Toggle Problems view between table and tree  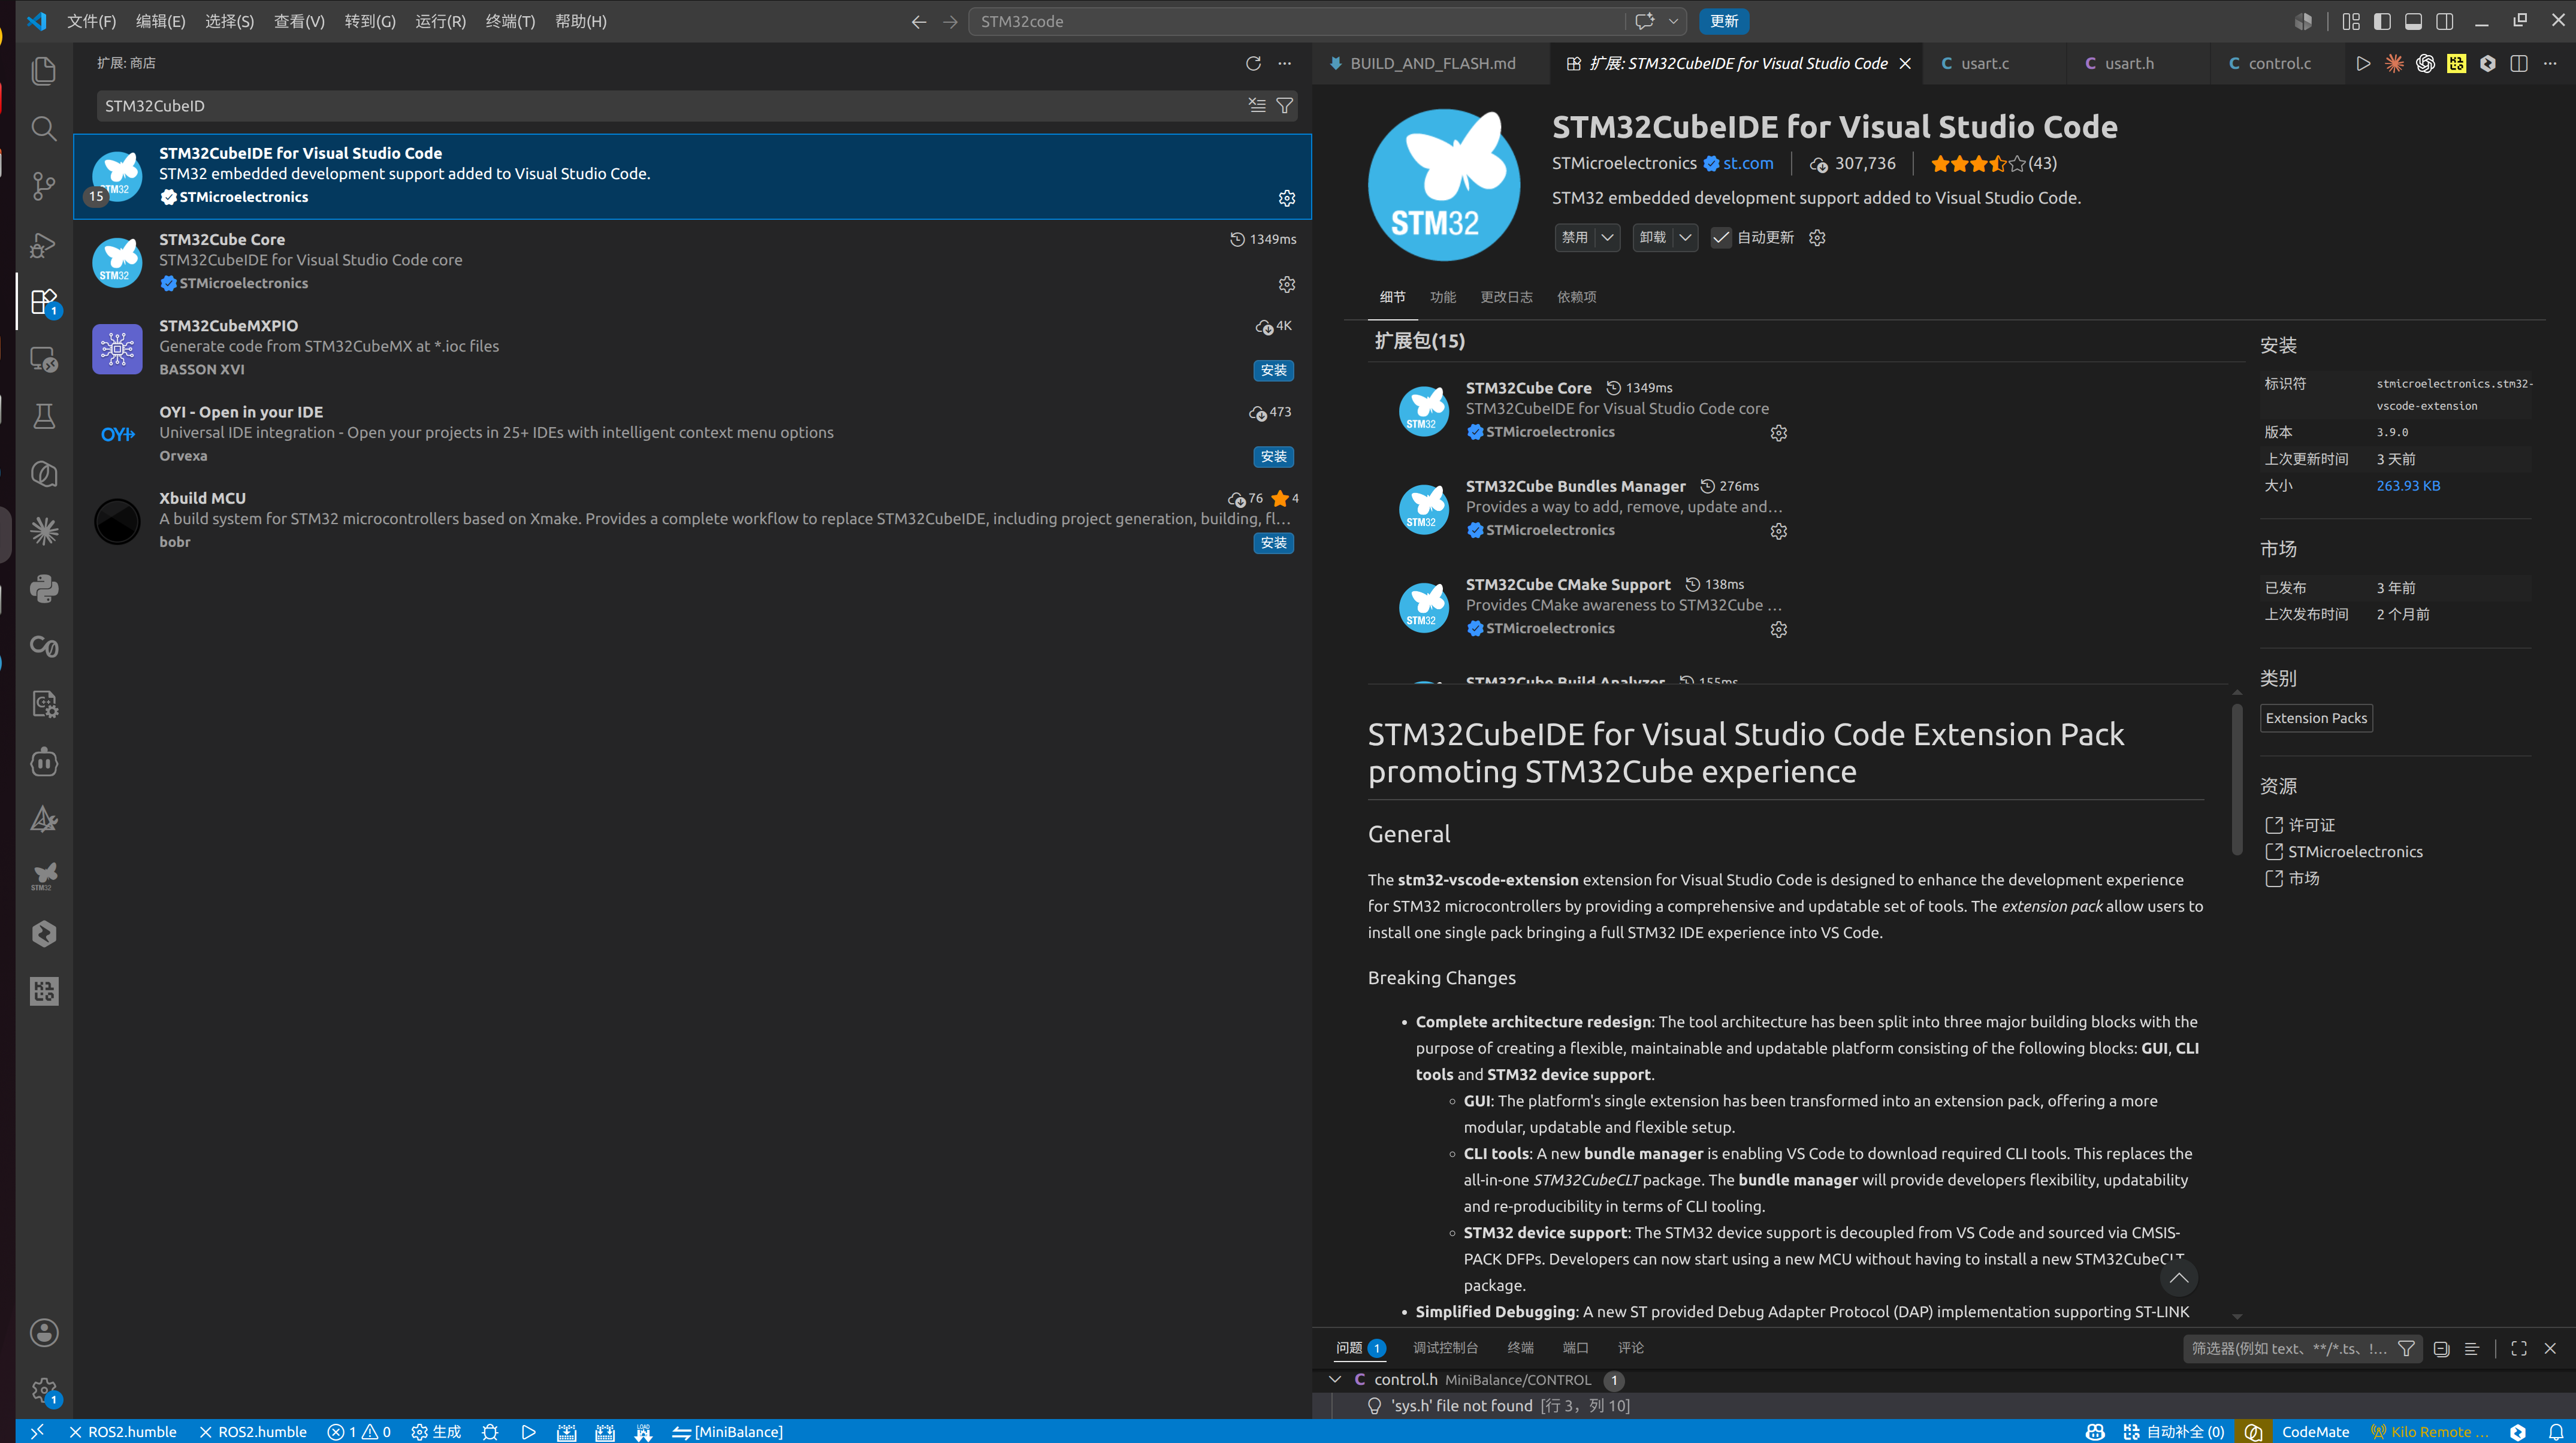2472,1348
